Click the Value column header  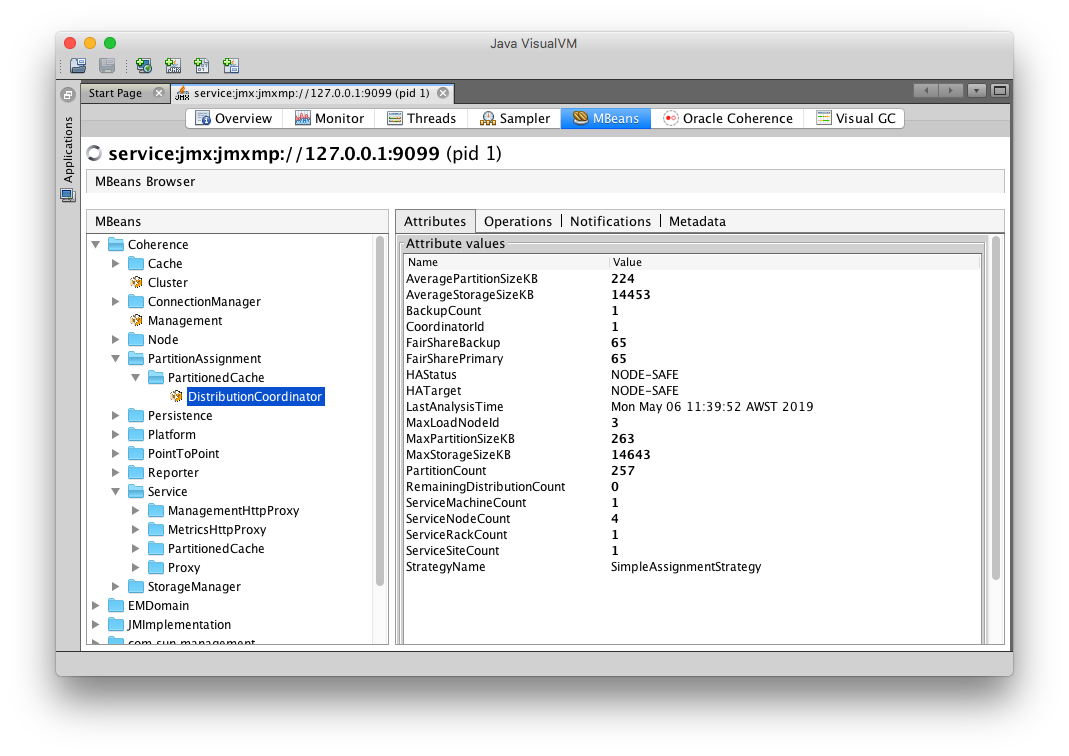click(794, 262)
